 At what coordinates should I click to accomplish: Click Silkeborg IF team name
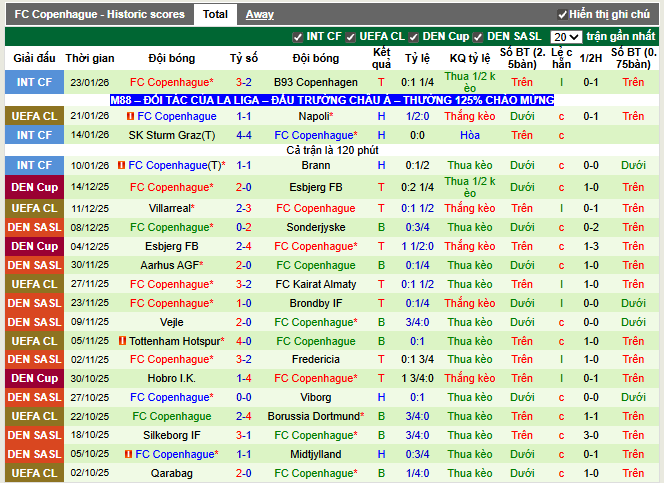click(x=172, y=435)
